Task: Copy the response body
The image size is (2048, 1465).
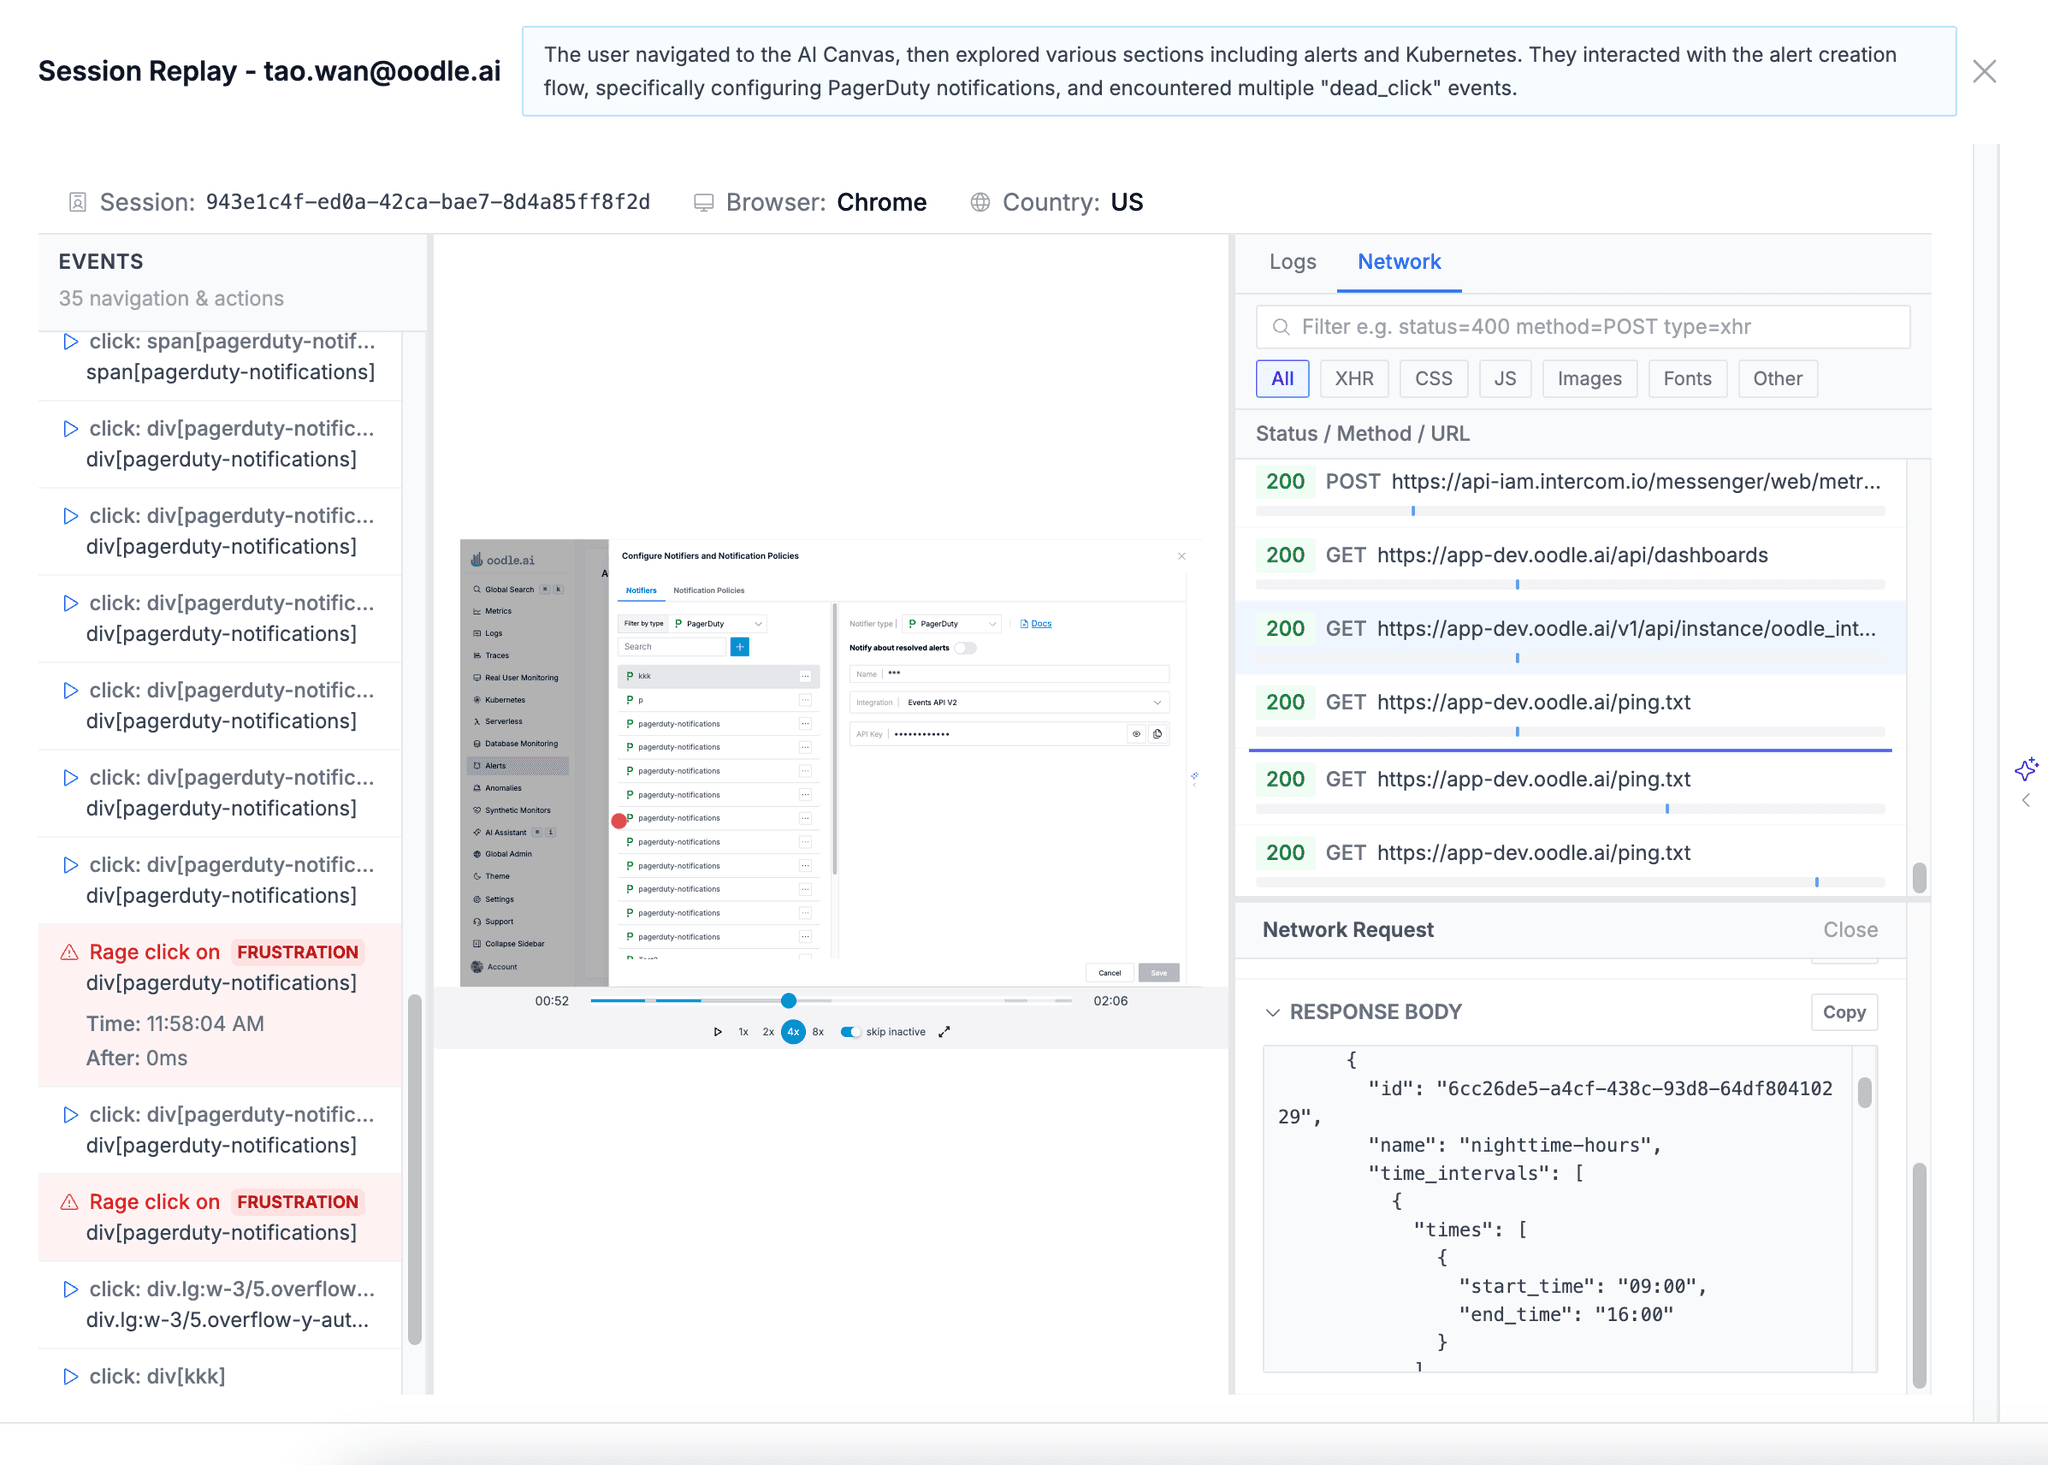Action: point(1844,1012)
